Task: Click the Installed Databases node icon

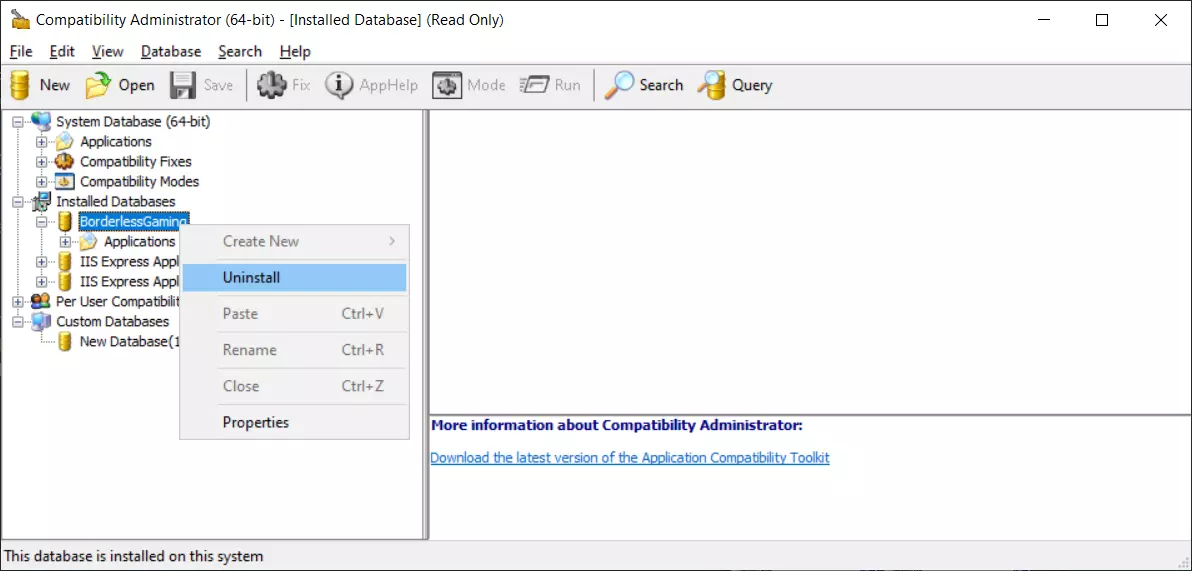Action: pyautogui.click(x=42, y=201)
